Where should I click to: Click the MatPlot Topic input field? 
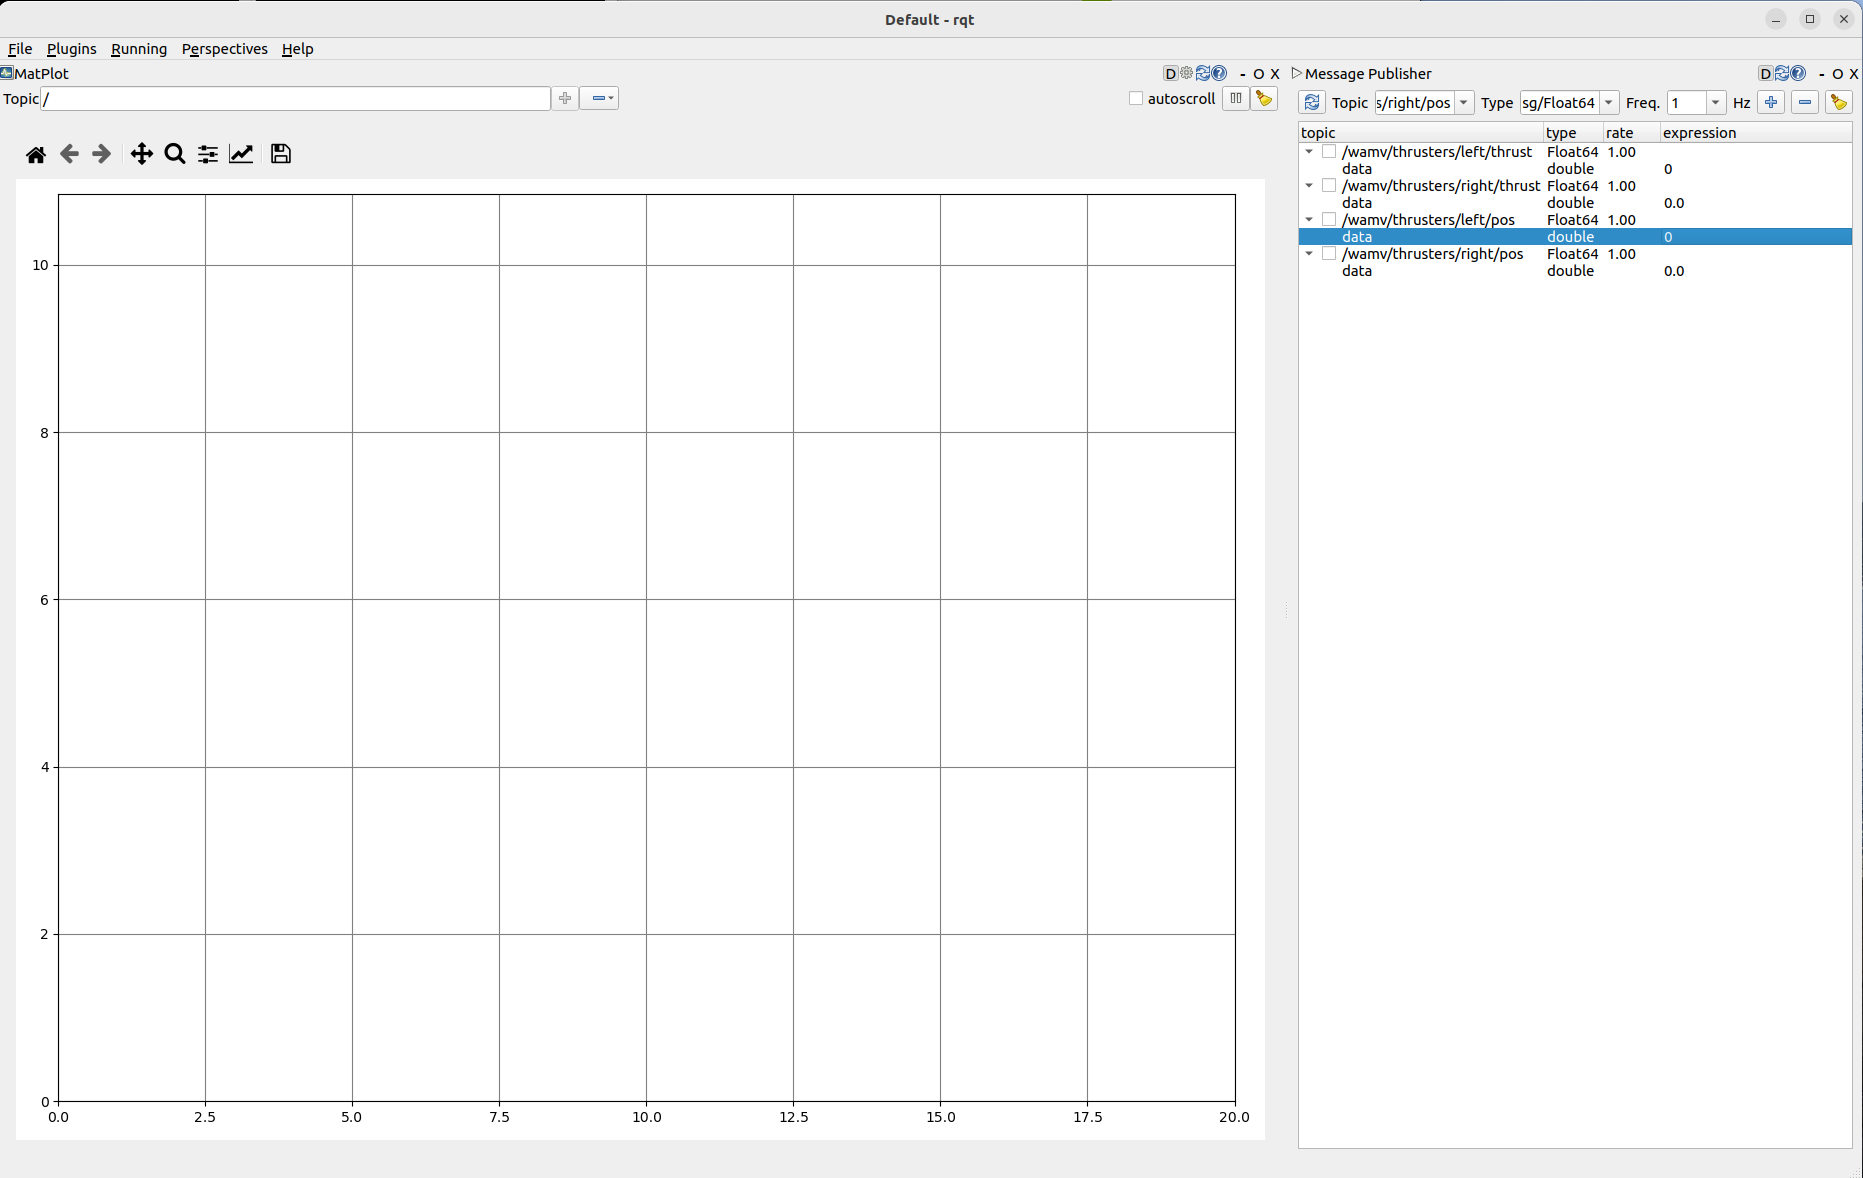(x=296, y=98)
